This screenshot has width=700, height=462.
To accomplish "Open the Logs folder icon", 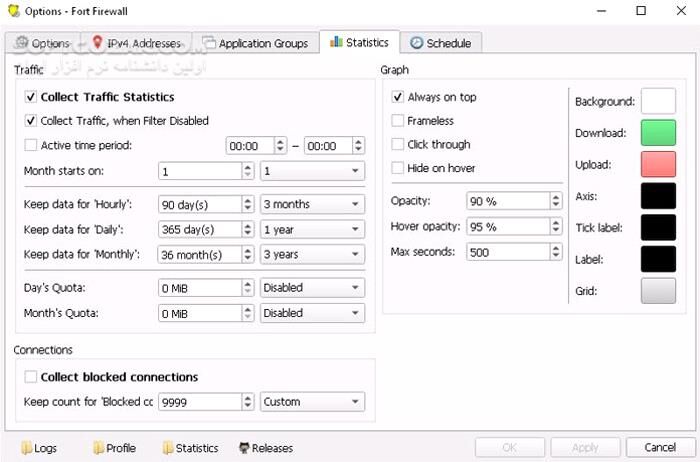I will pos(26,448).
